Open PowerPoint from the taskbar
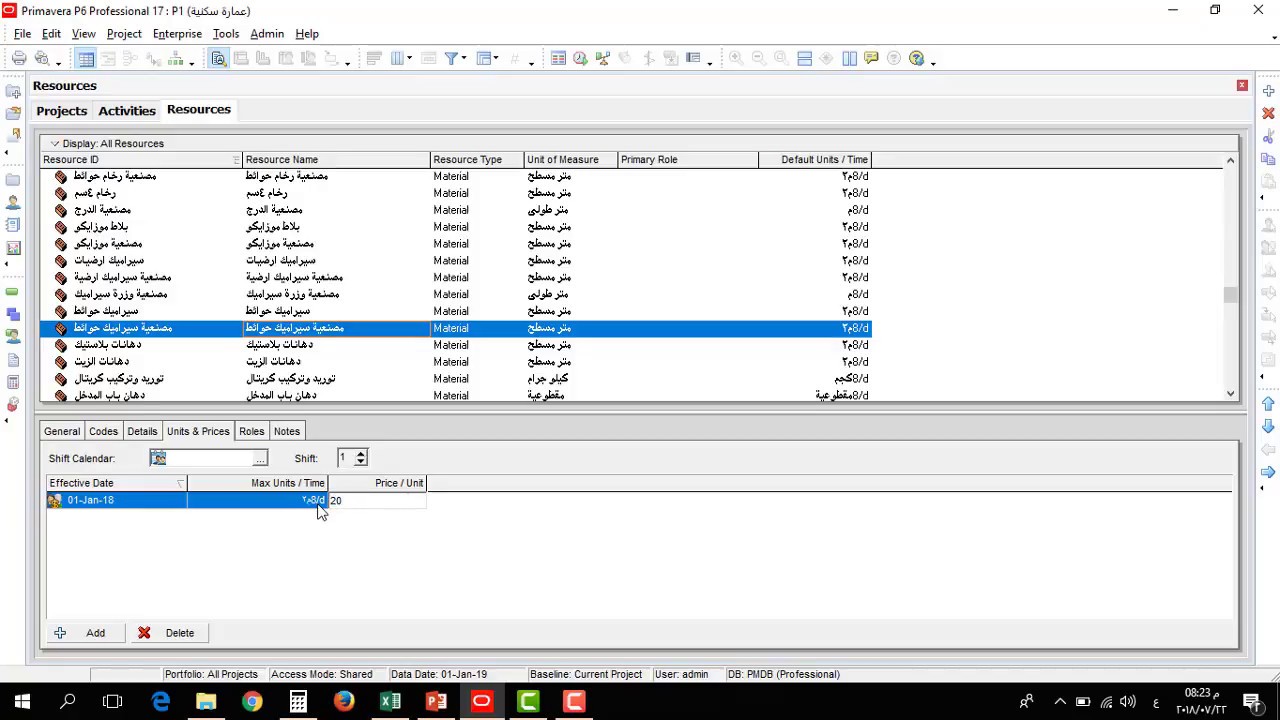 (436, 702)
